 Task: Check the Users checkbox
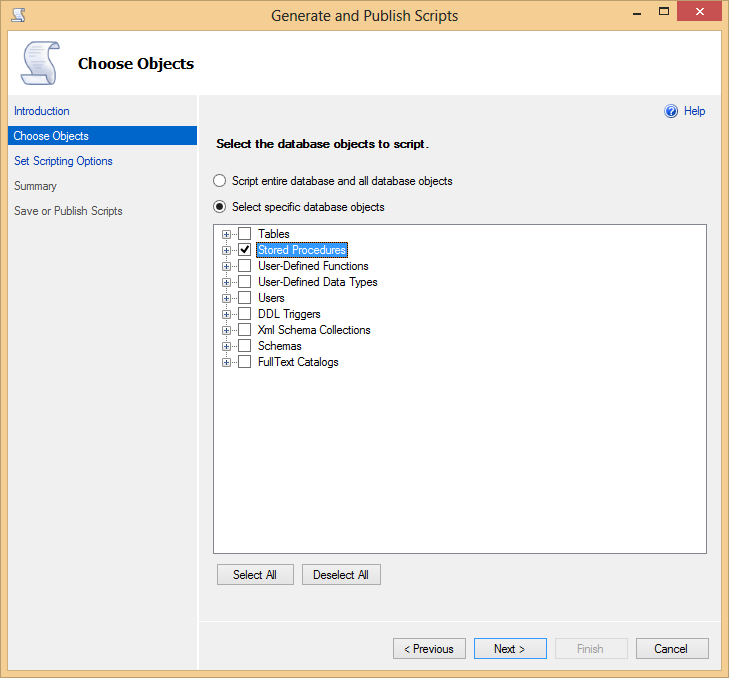point(245,298)
